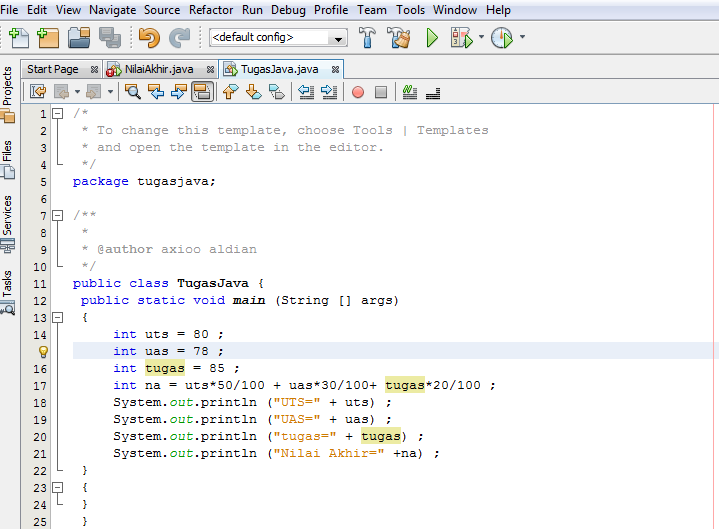Click the Uncomment icon in editor toolbar
Screen dimensions: 719x529
[x=433, y=93]
